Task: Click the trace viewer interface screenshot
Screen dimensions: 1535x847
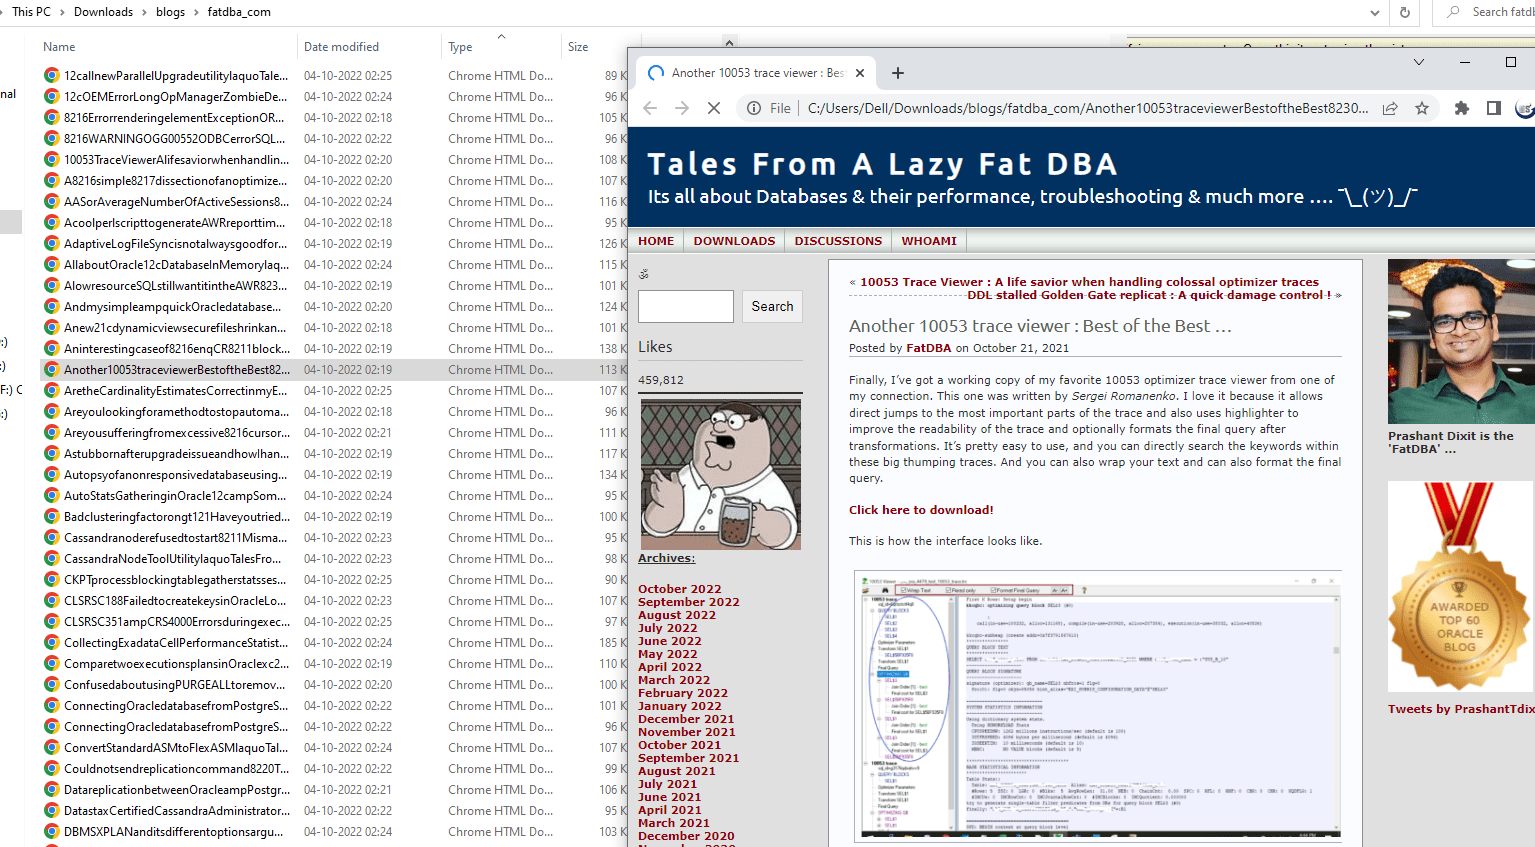Action: [x=1098, y=705]
